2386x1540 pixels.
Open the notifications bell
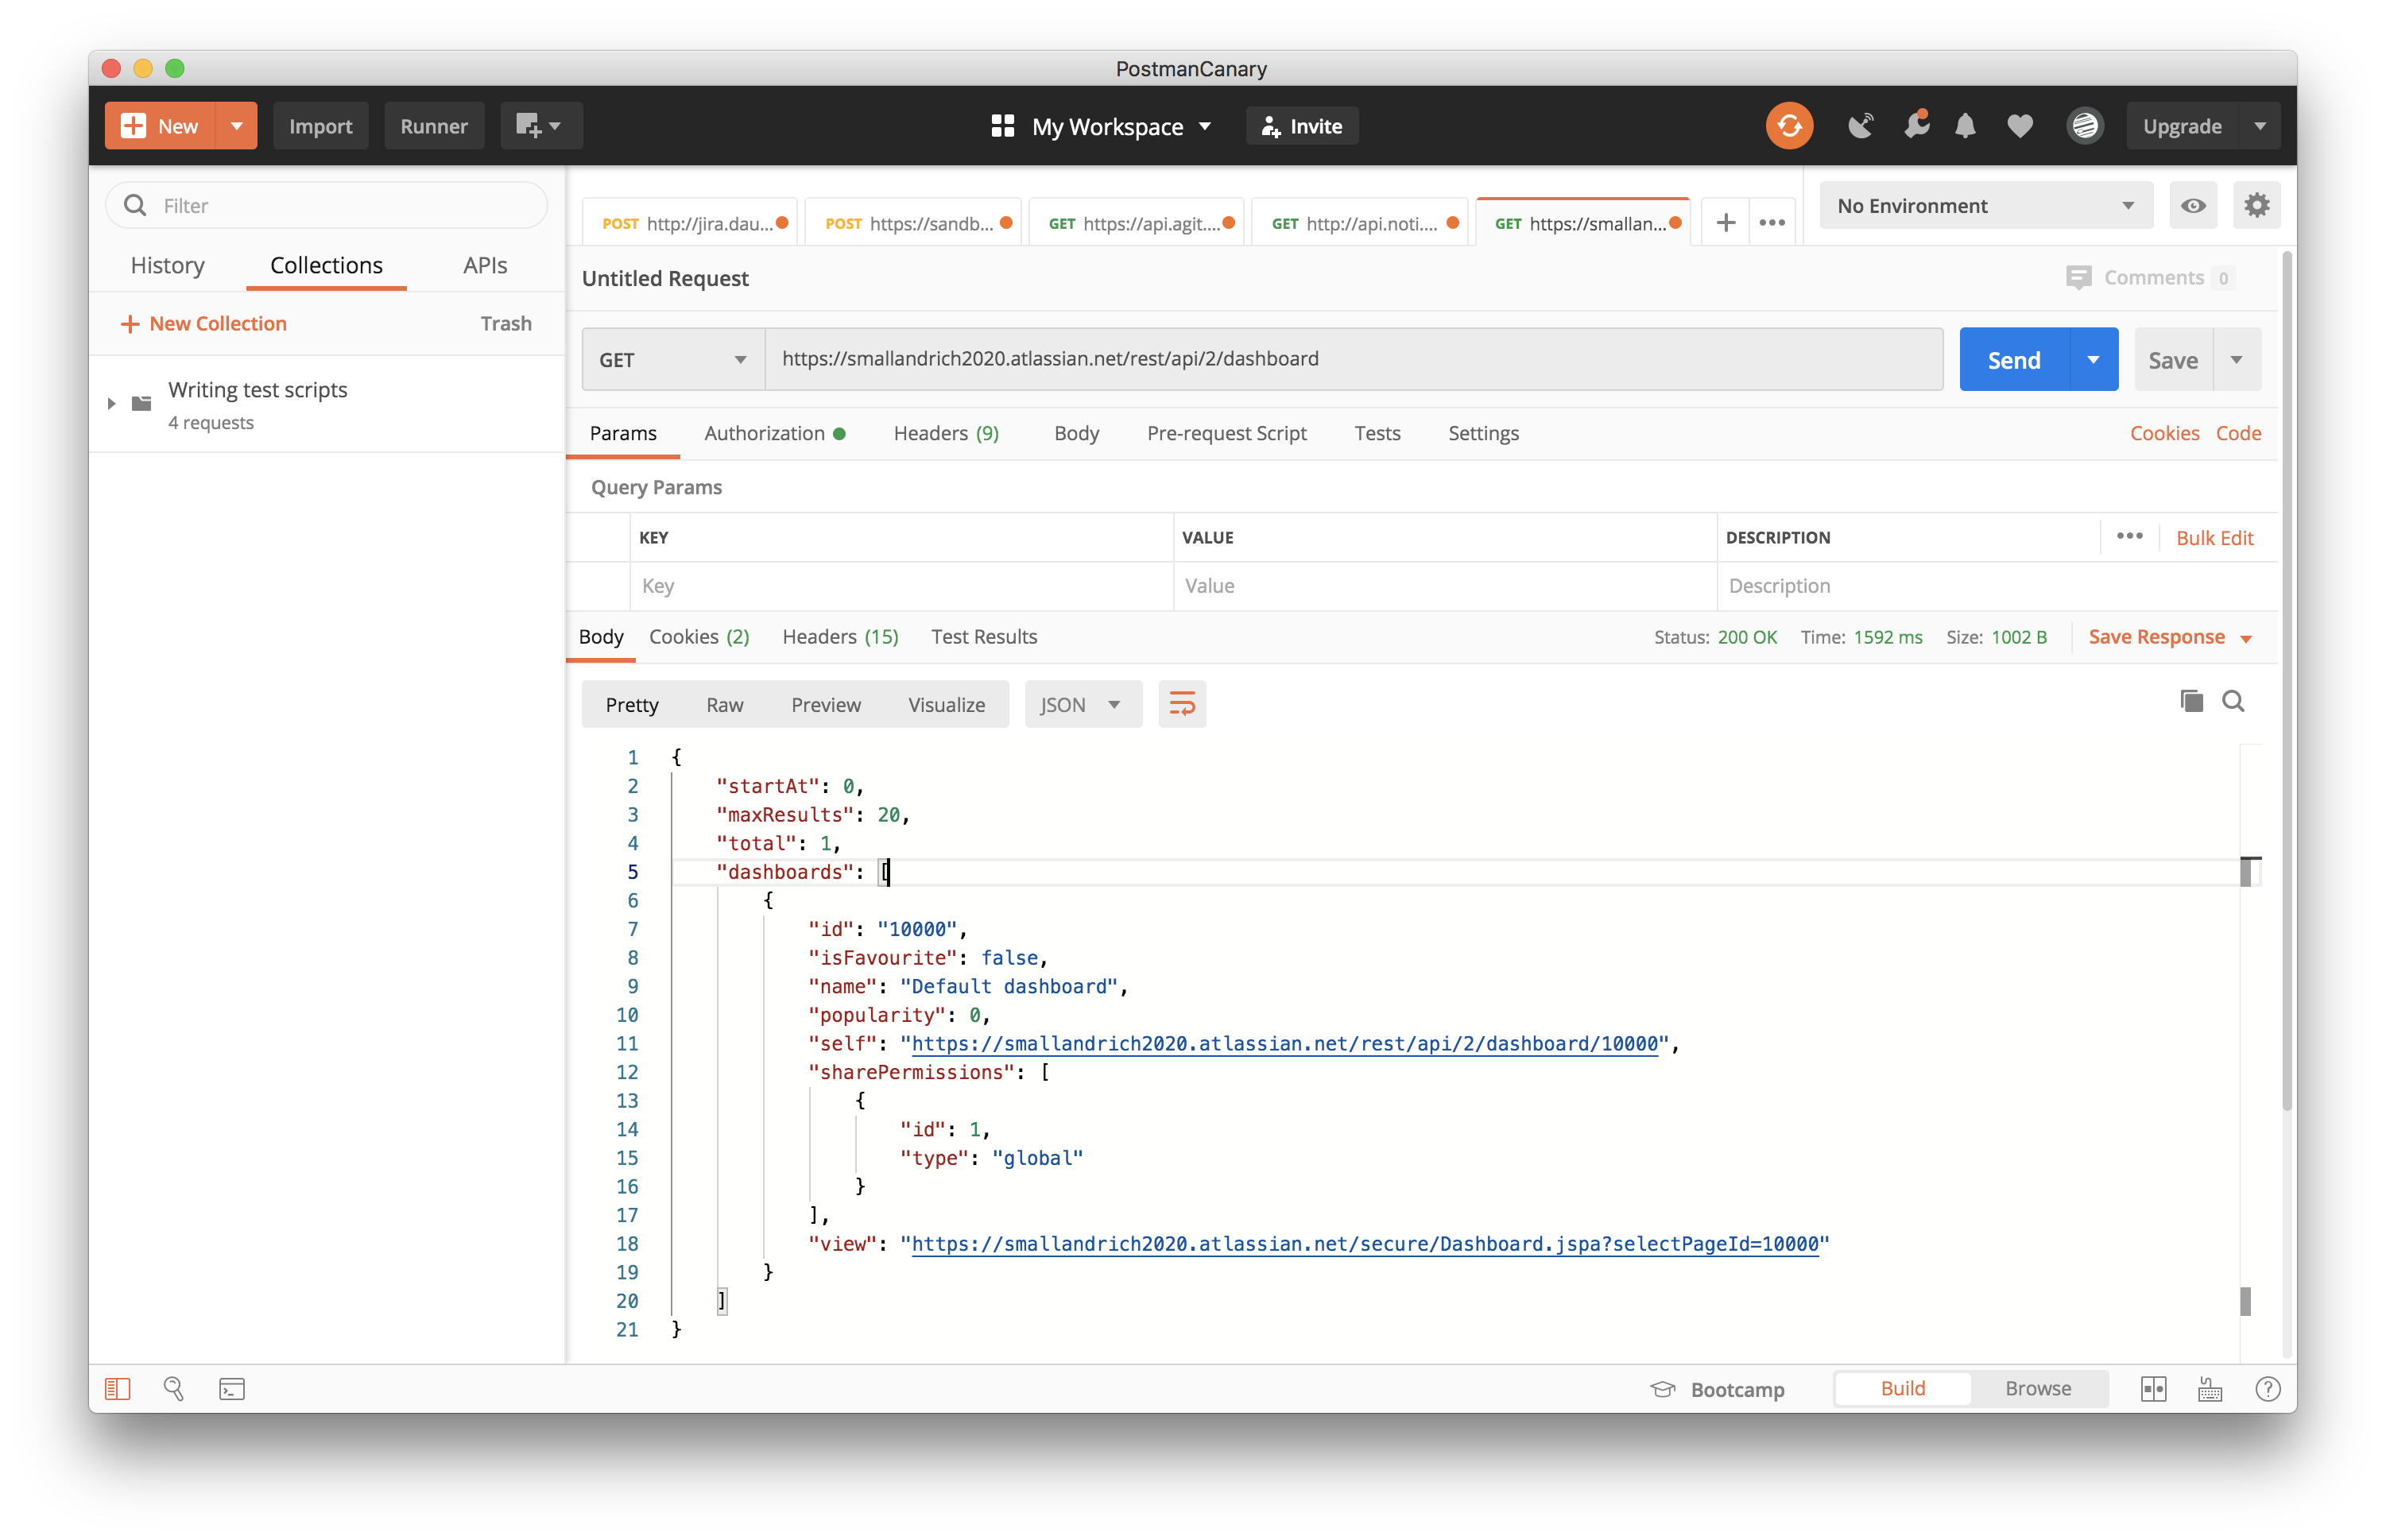[1965, 126]
